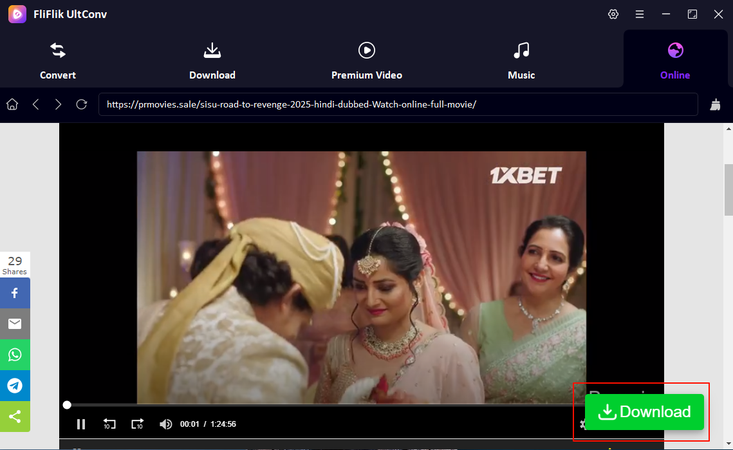
Task: Click the 29 Shares counter
Action: tap(15, 265)
